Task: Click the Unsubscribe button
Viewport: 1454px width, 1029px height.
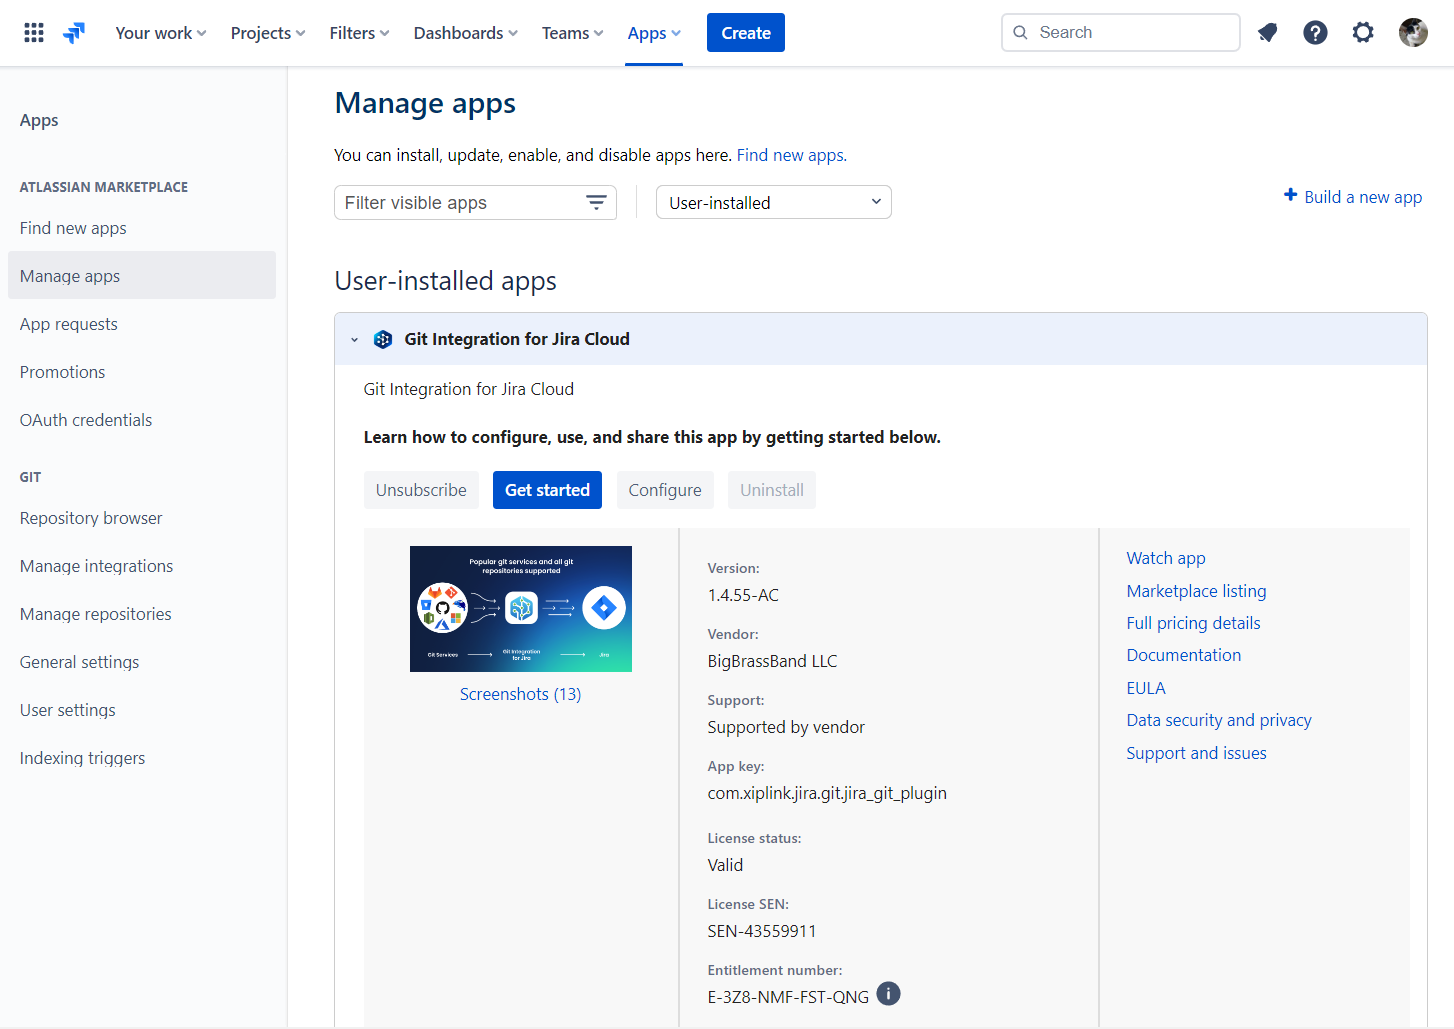Action: 421,490
